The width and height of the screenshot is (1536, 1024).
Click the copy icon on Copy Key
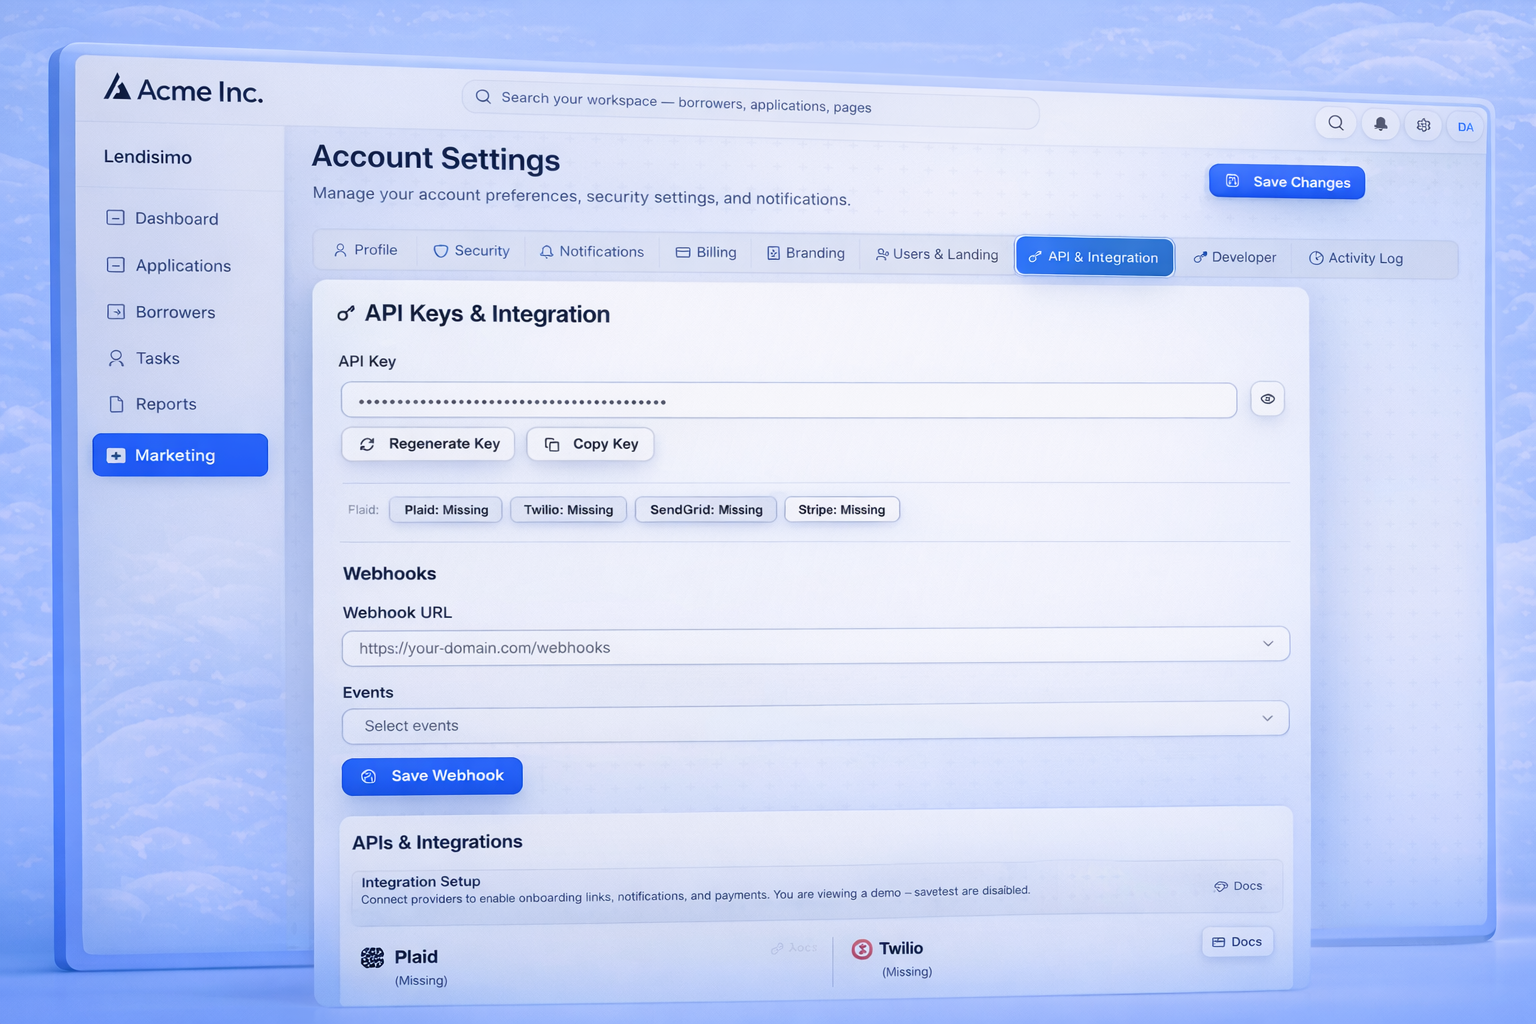[x=552, y=444]
